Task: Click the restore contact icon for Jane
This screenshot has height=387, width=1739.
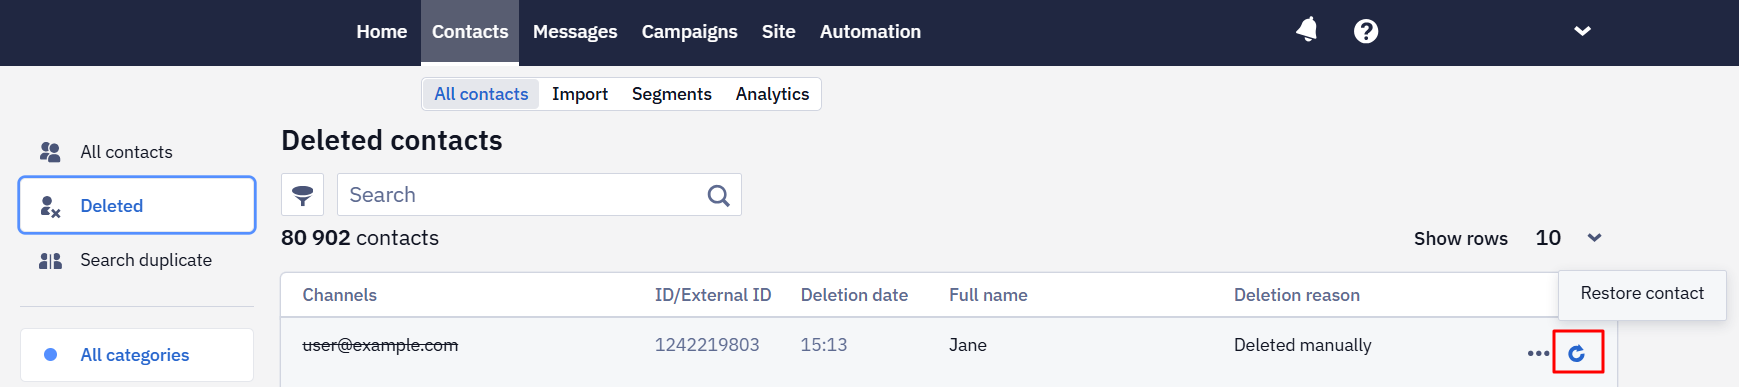Action: [x=1577, y=352]
